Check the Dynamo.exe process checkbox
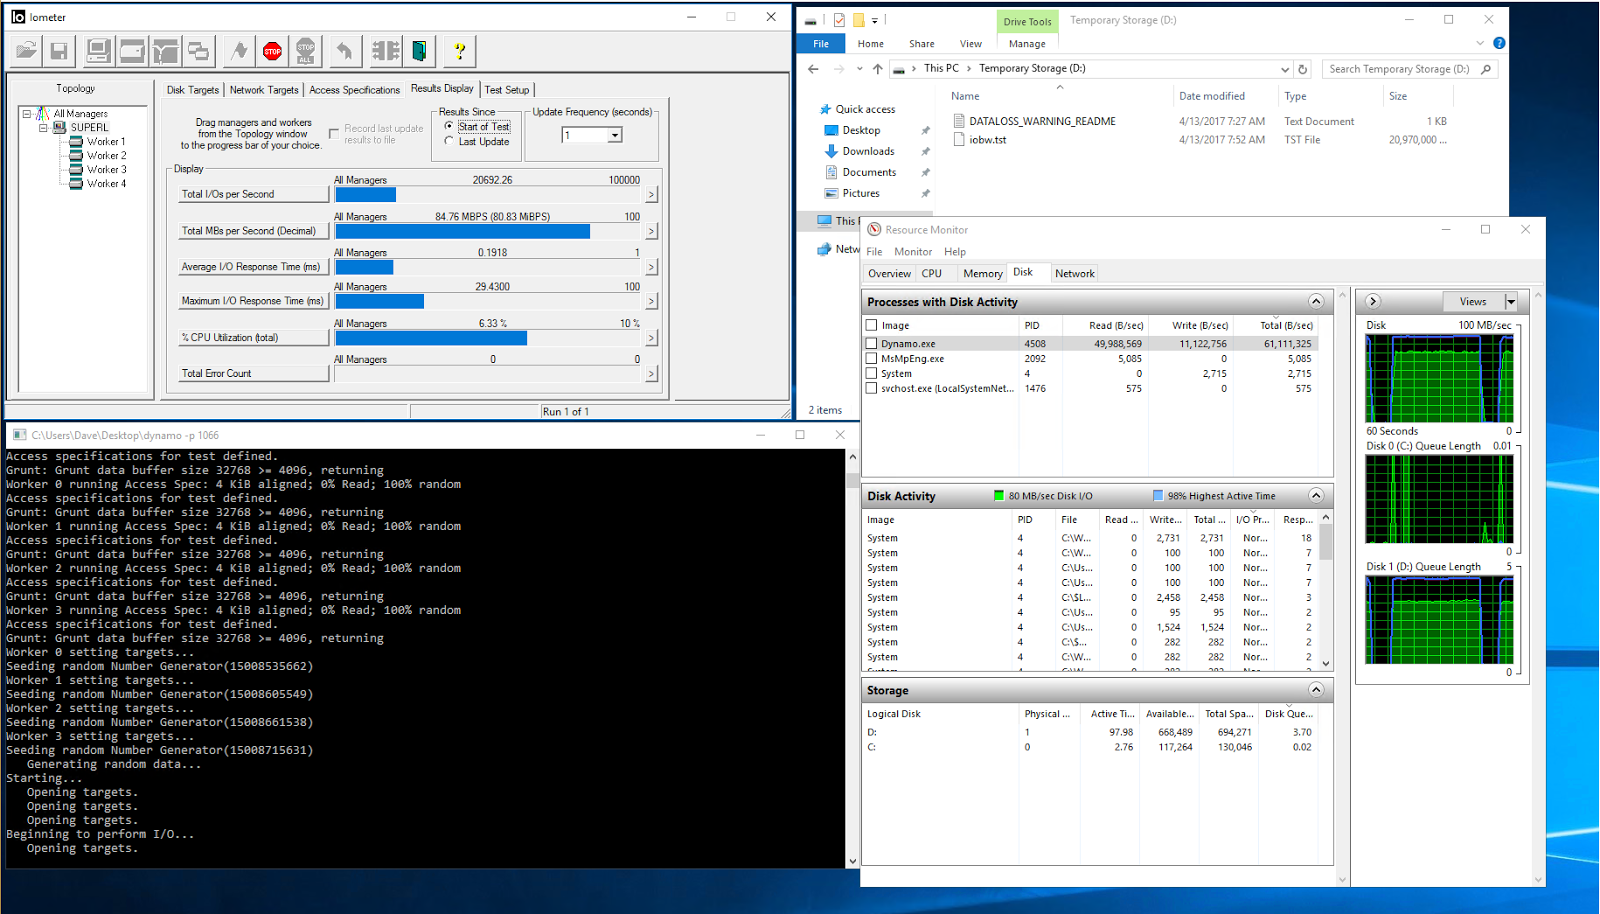1600x914 pixels. point(871,343)
